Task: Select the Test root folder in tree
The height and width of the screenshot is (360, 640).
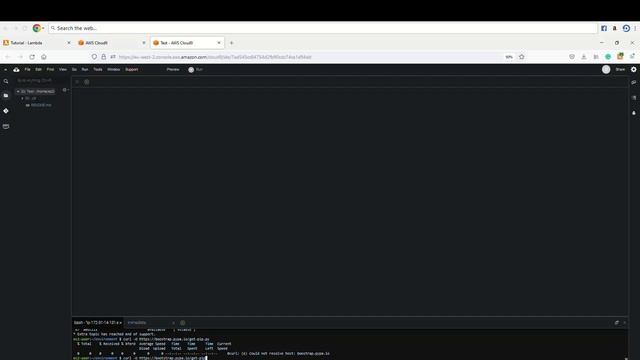Action: [38, 91]
